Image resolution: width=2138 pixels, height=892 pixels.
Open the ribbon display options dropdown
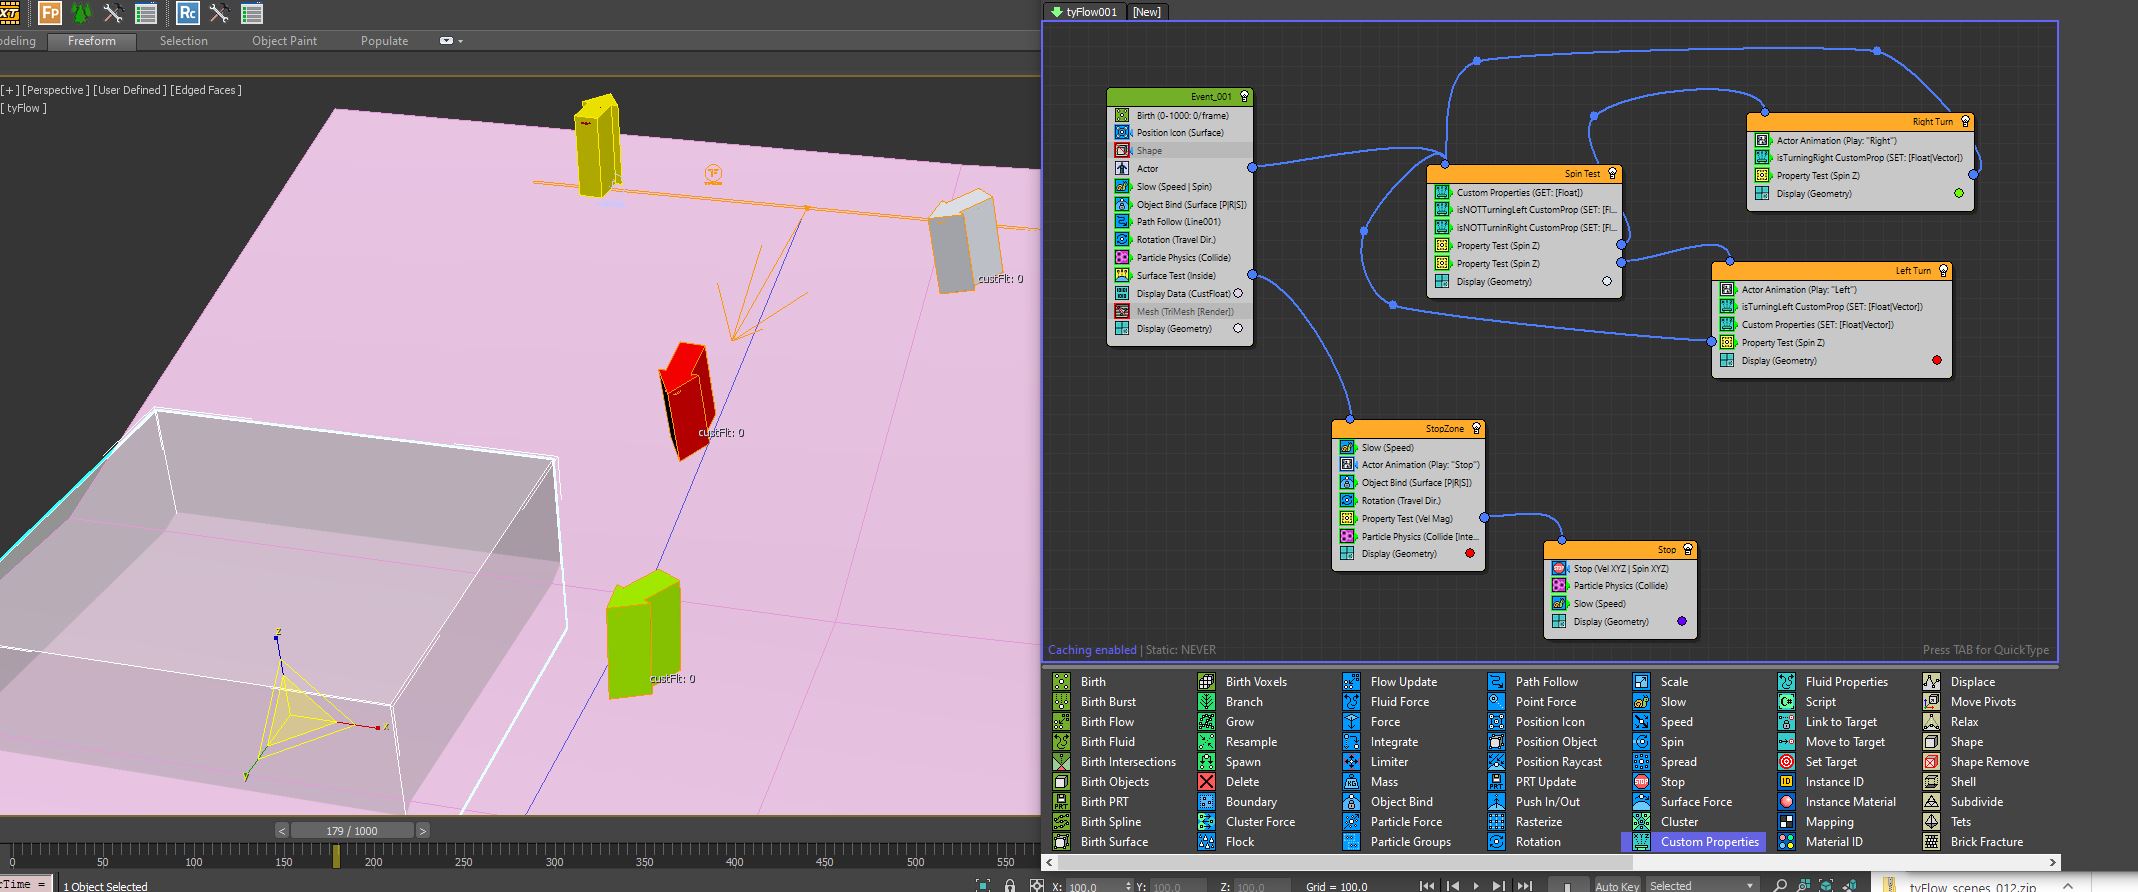pyautogui.click(x=451, y=41)
